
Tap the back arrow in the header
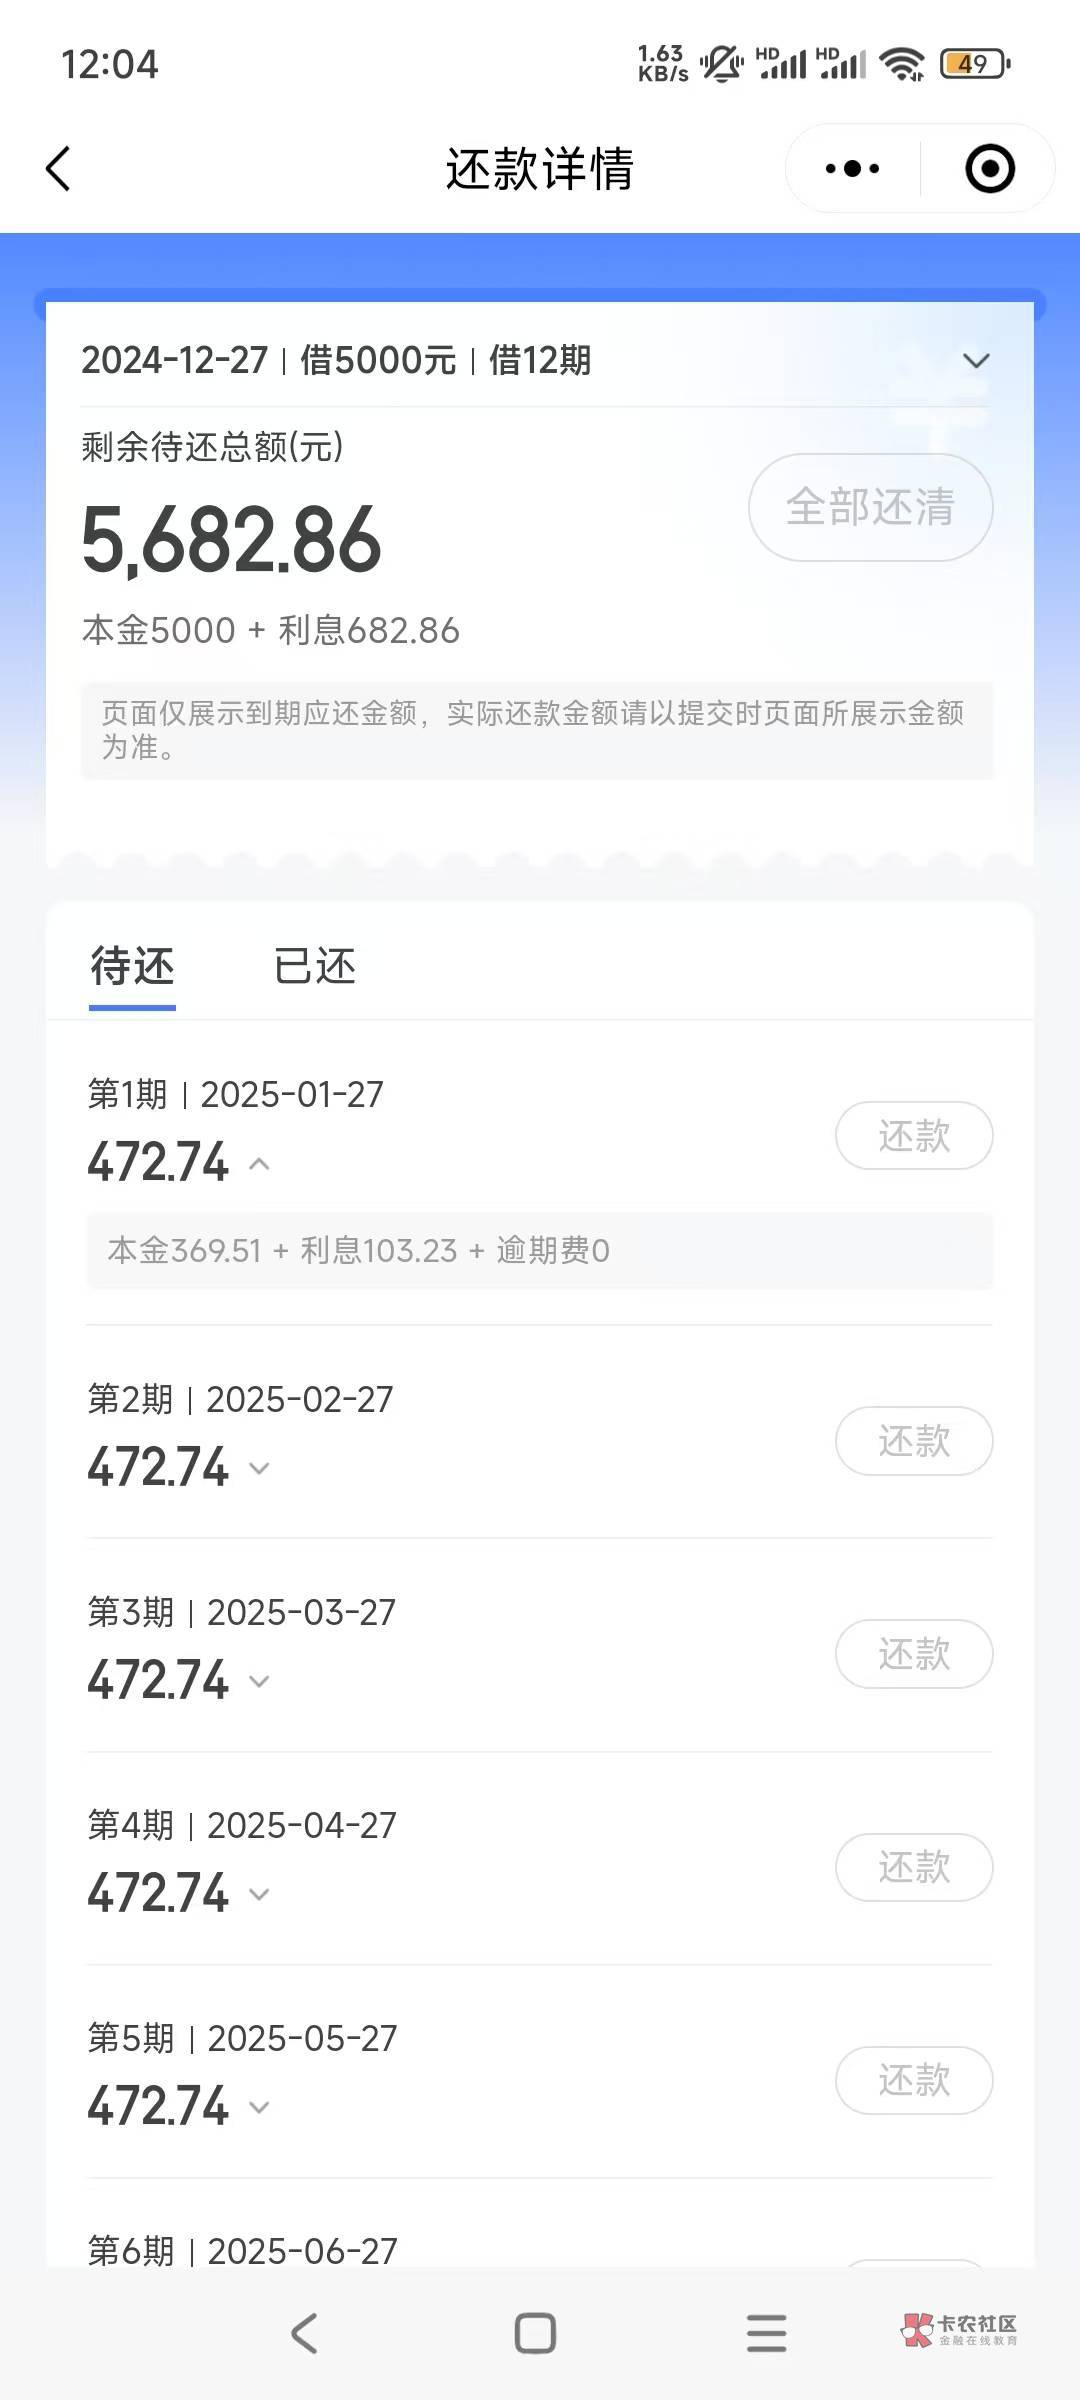coord(58,168)
